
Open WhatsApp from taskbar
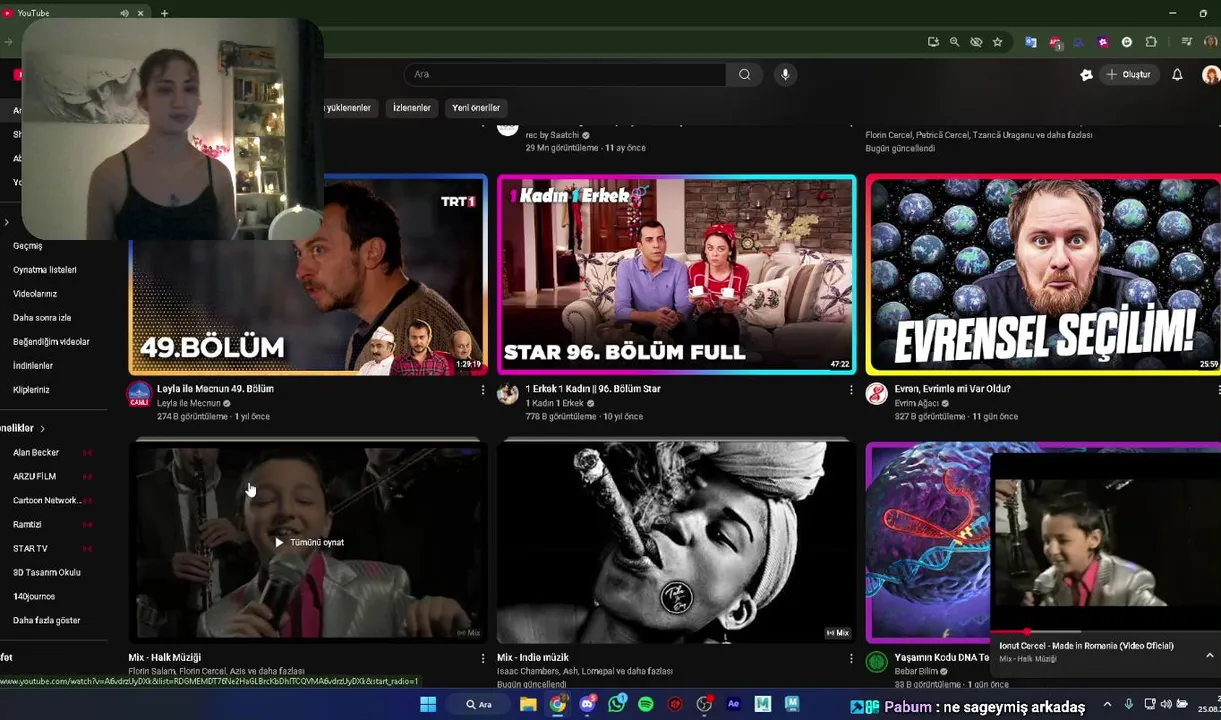tap(616, 704)
